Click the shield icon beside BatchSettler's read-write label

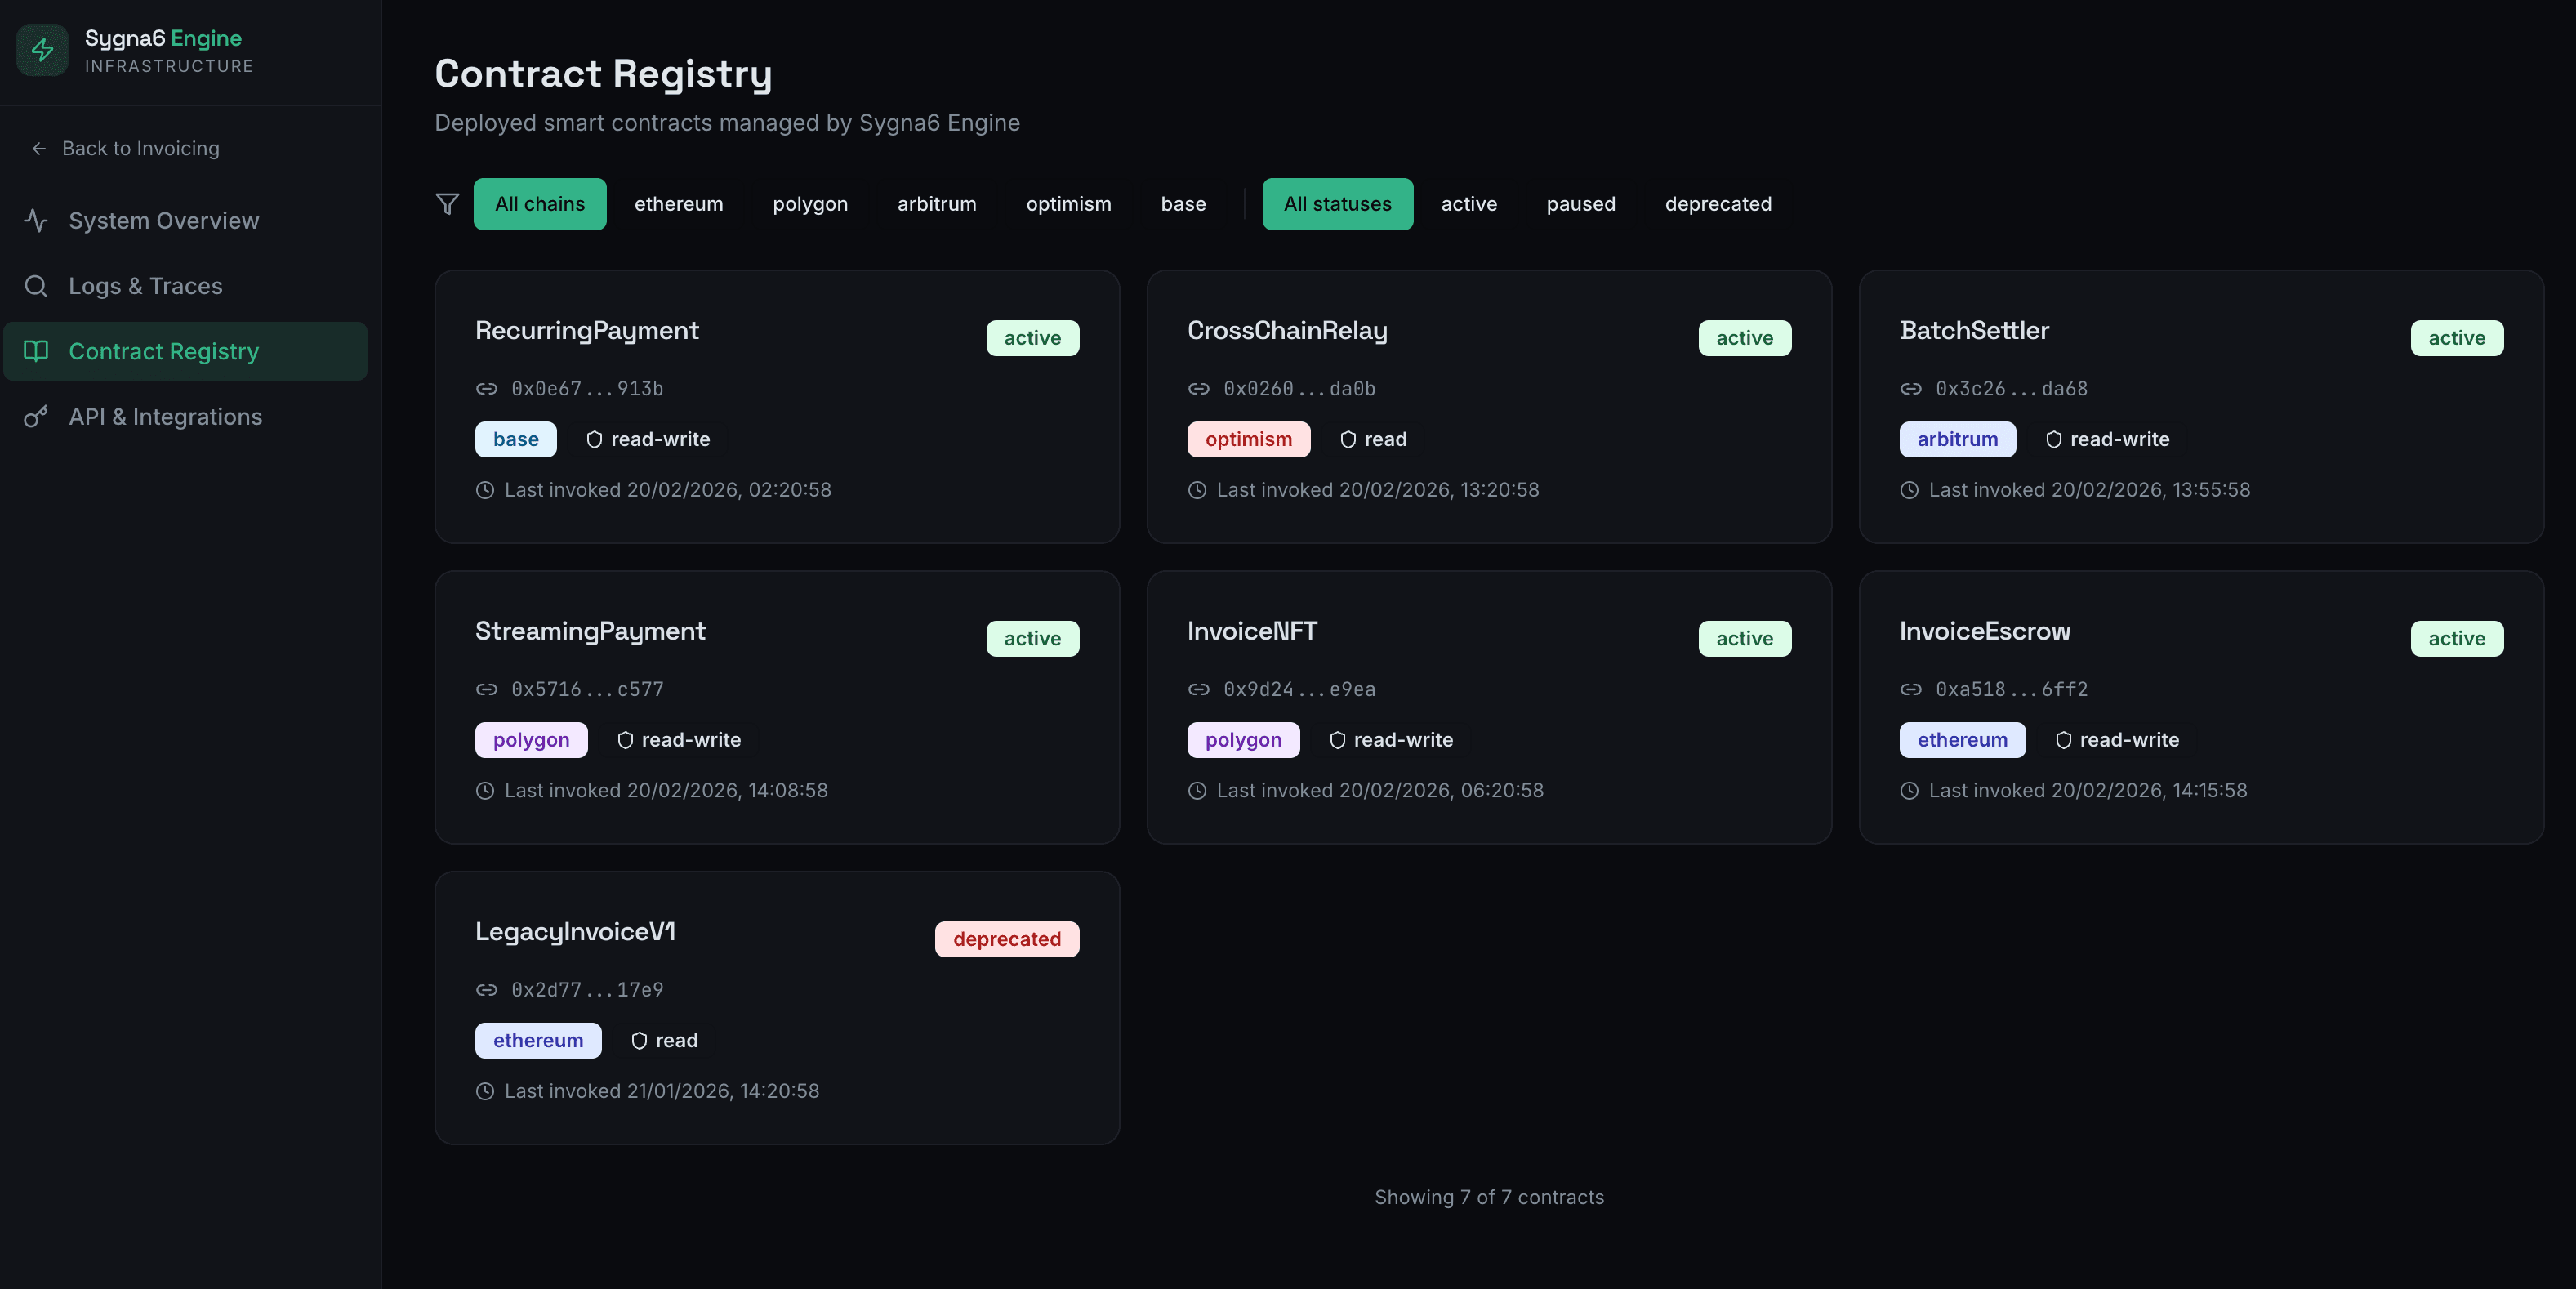pyautogui.click(x=2054, y=439)
